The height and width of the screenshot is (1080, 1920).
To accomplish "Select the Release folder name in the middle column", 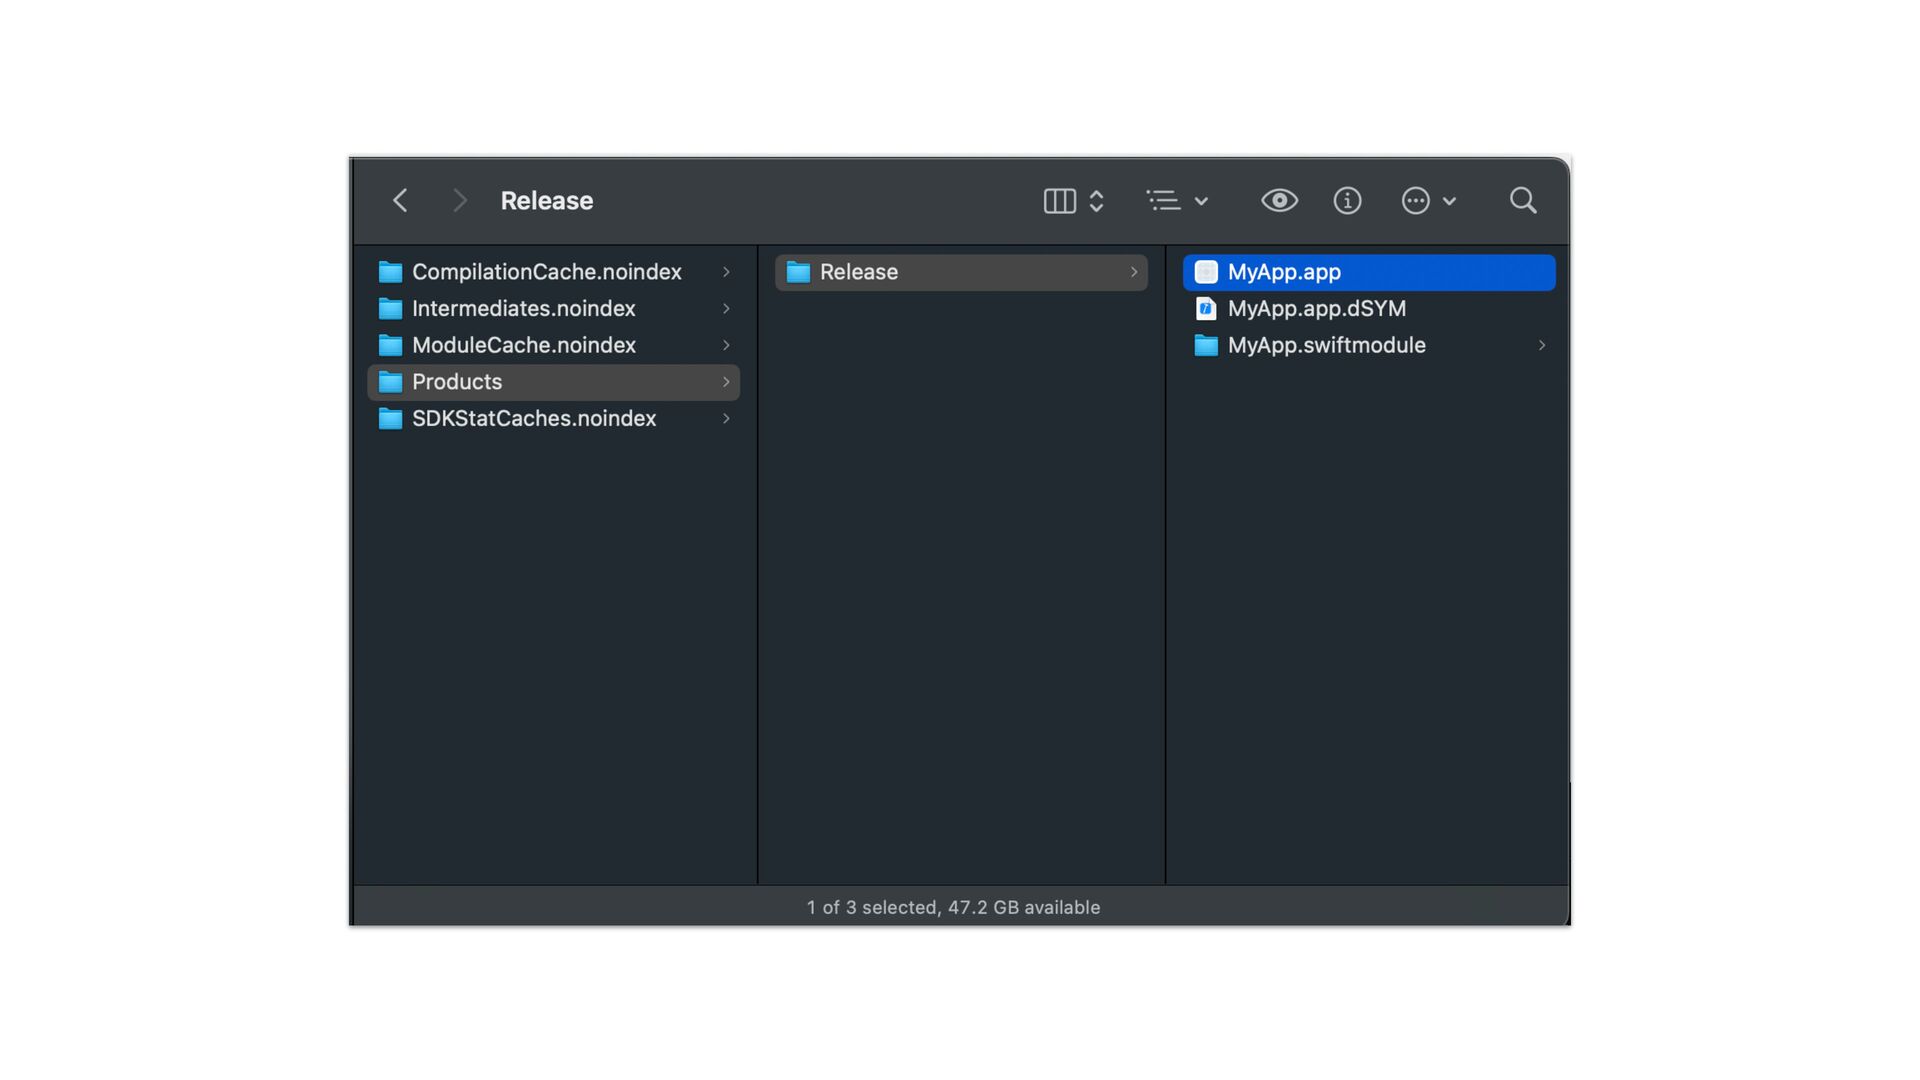I will 859,272.
